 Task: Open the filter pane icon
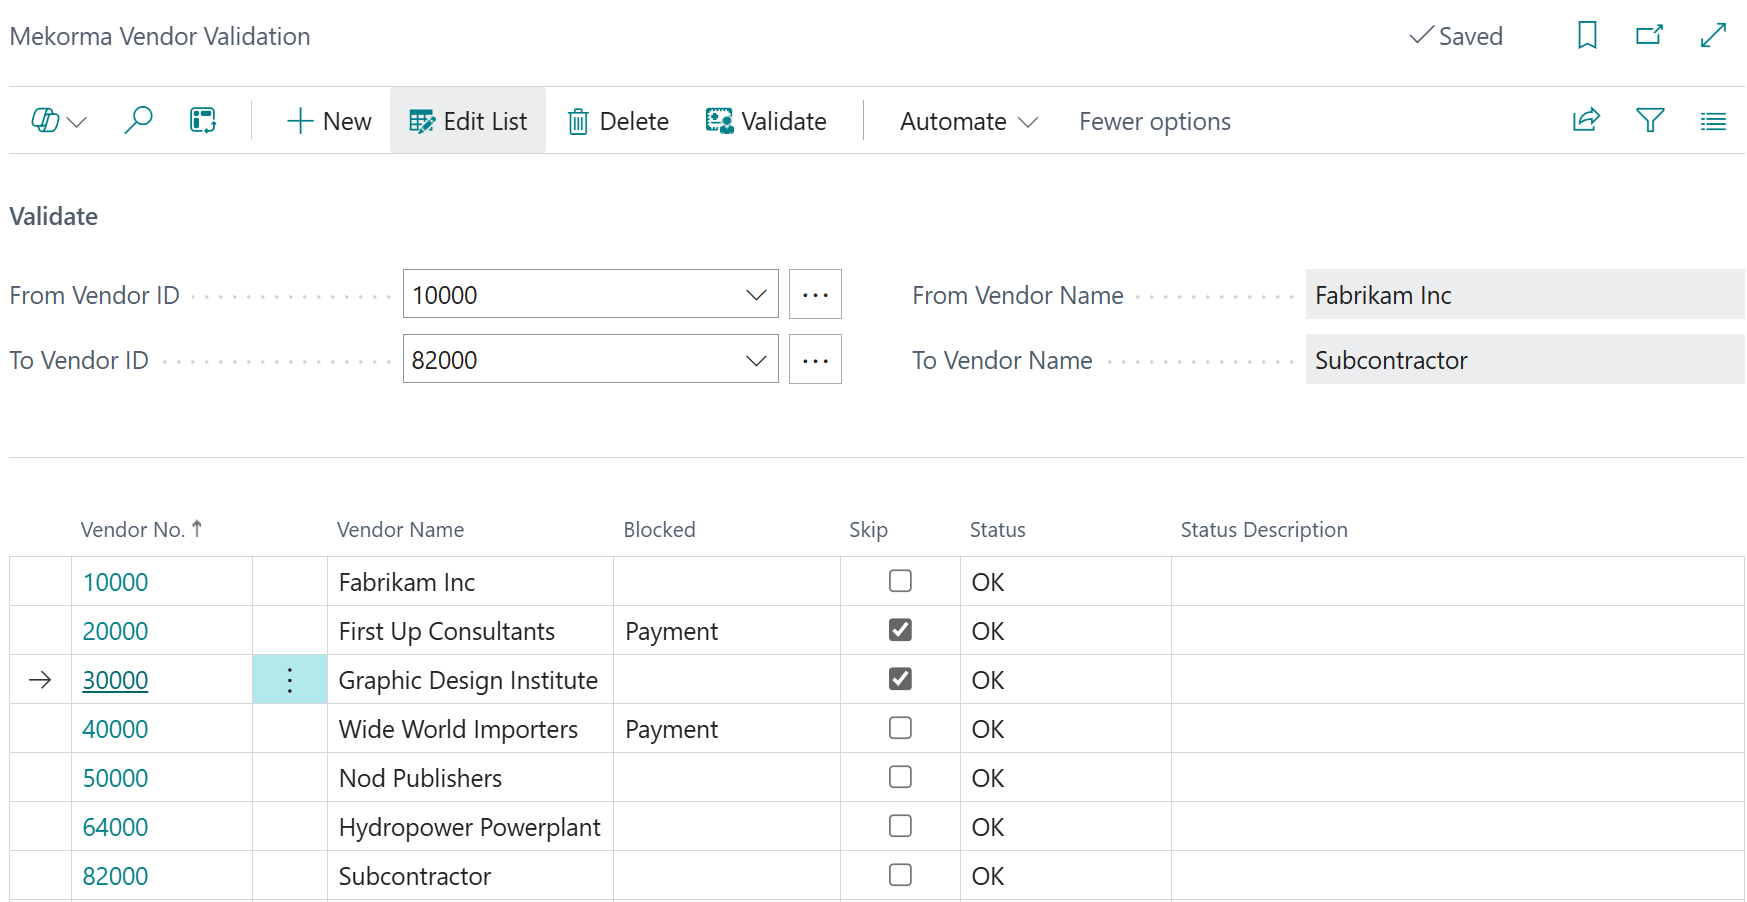(x=1650, y=121)
